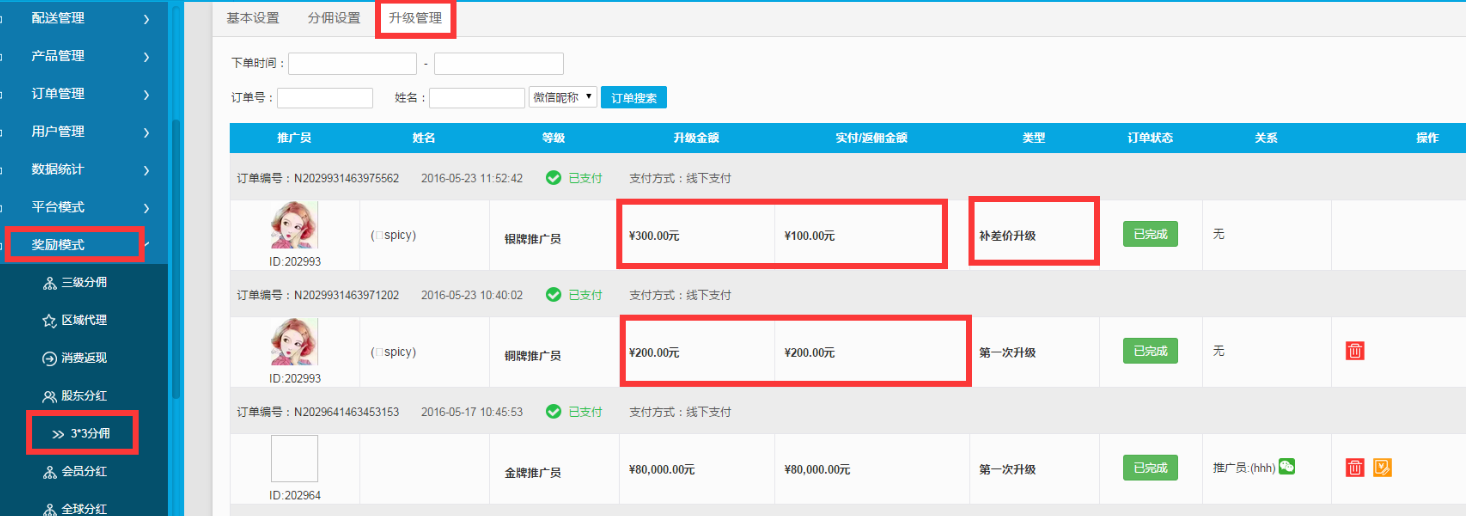Select the 升级管理 tab

[415, 18]
